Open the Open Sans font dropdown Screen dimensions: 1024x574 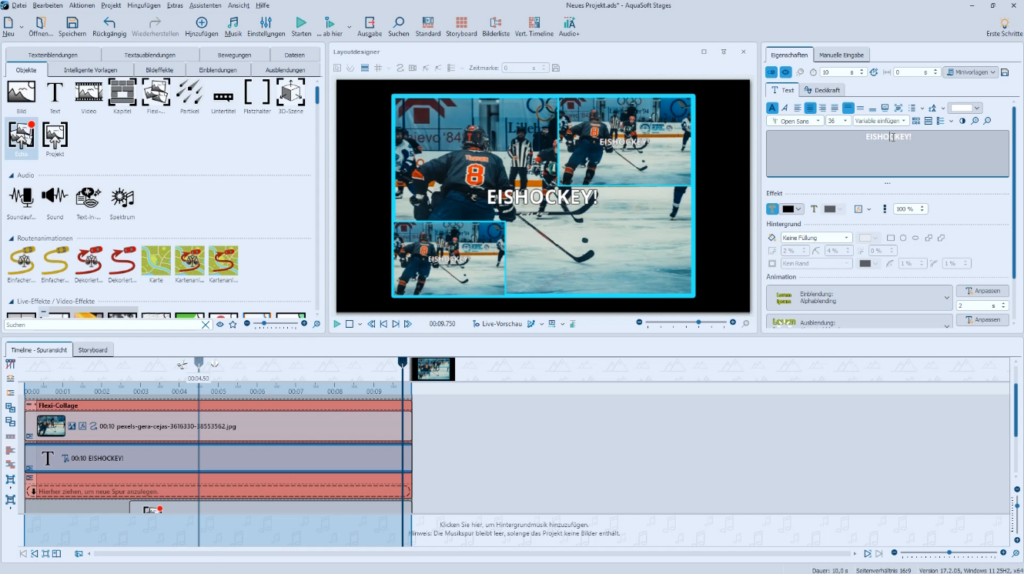click(x=795, y=121)
